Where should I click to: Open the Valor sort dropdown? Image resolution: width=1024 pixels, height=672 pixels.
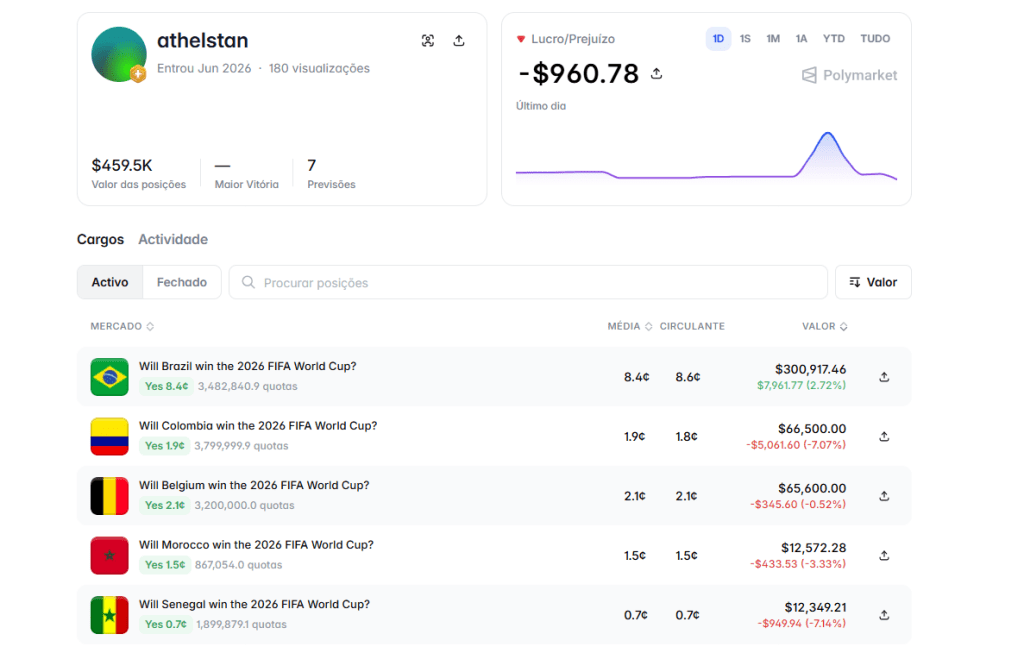pyautogui.click(x=873, y=282)
